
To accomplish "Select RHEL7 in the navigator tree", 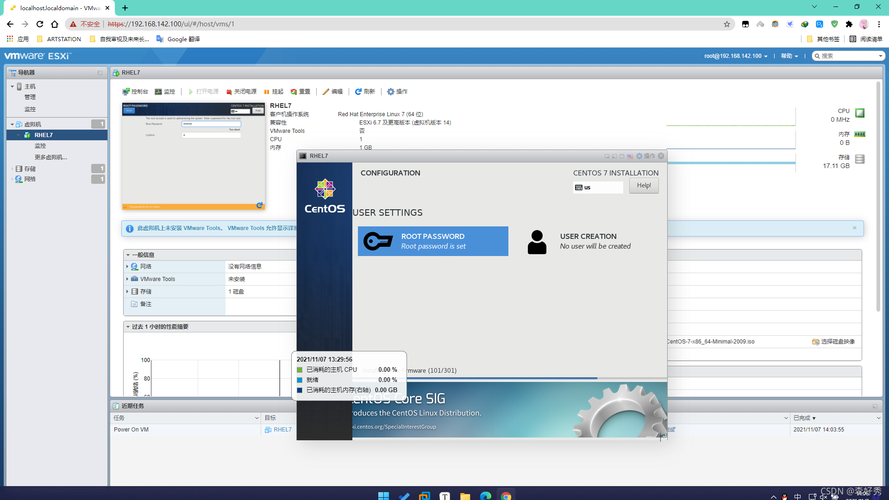I will click(43, 135).
